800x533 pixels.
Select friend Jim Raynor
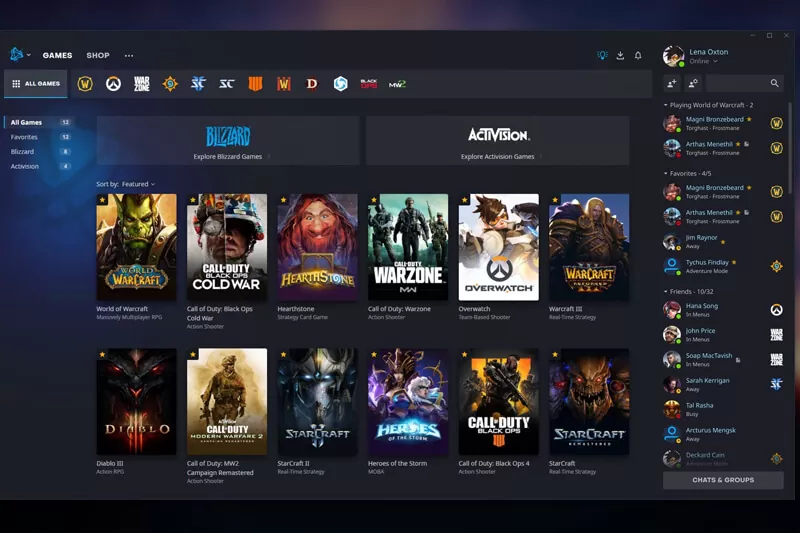pos(723,242)
